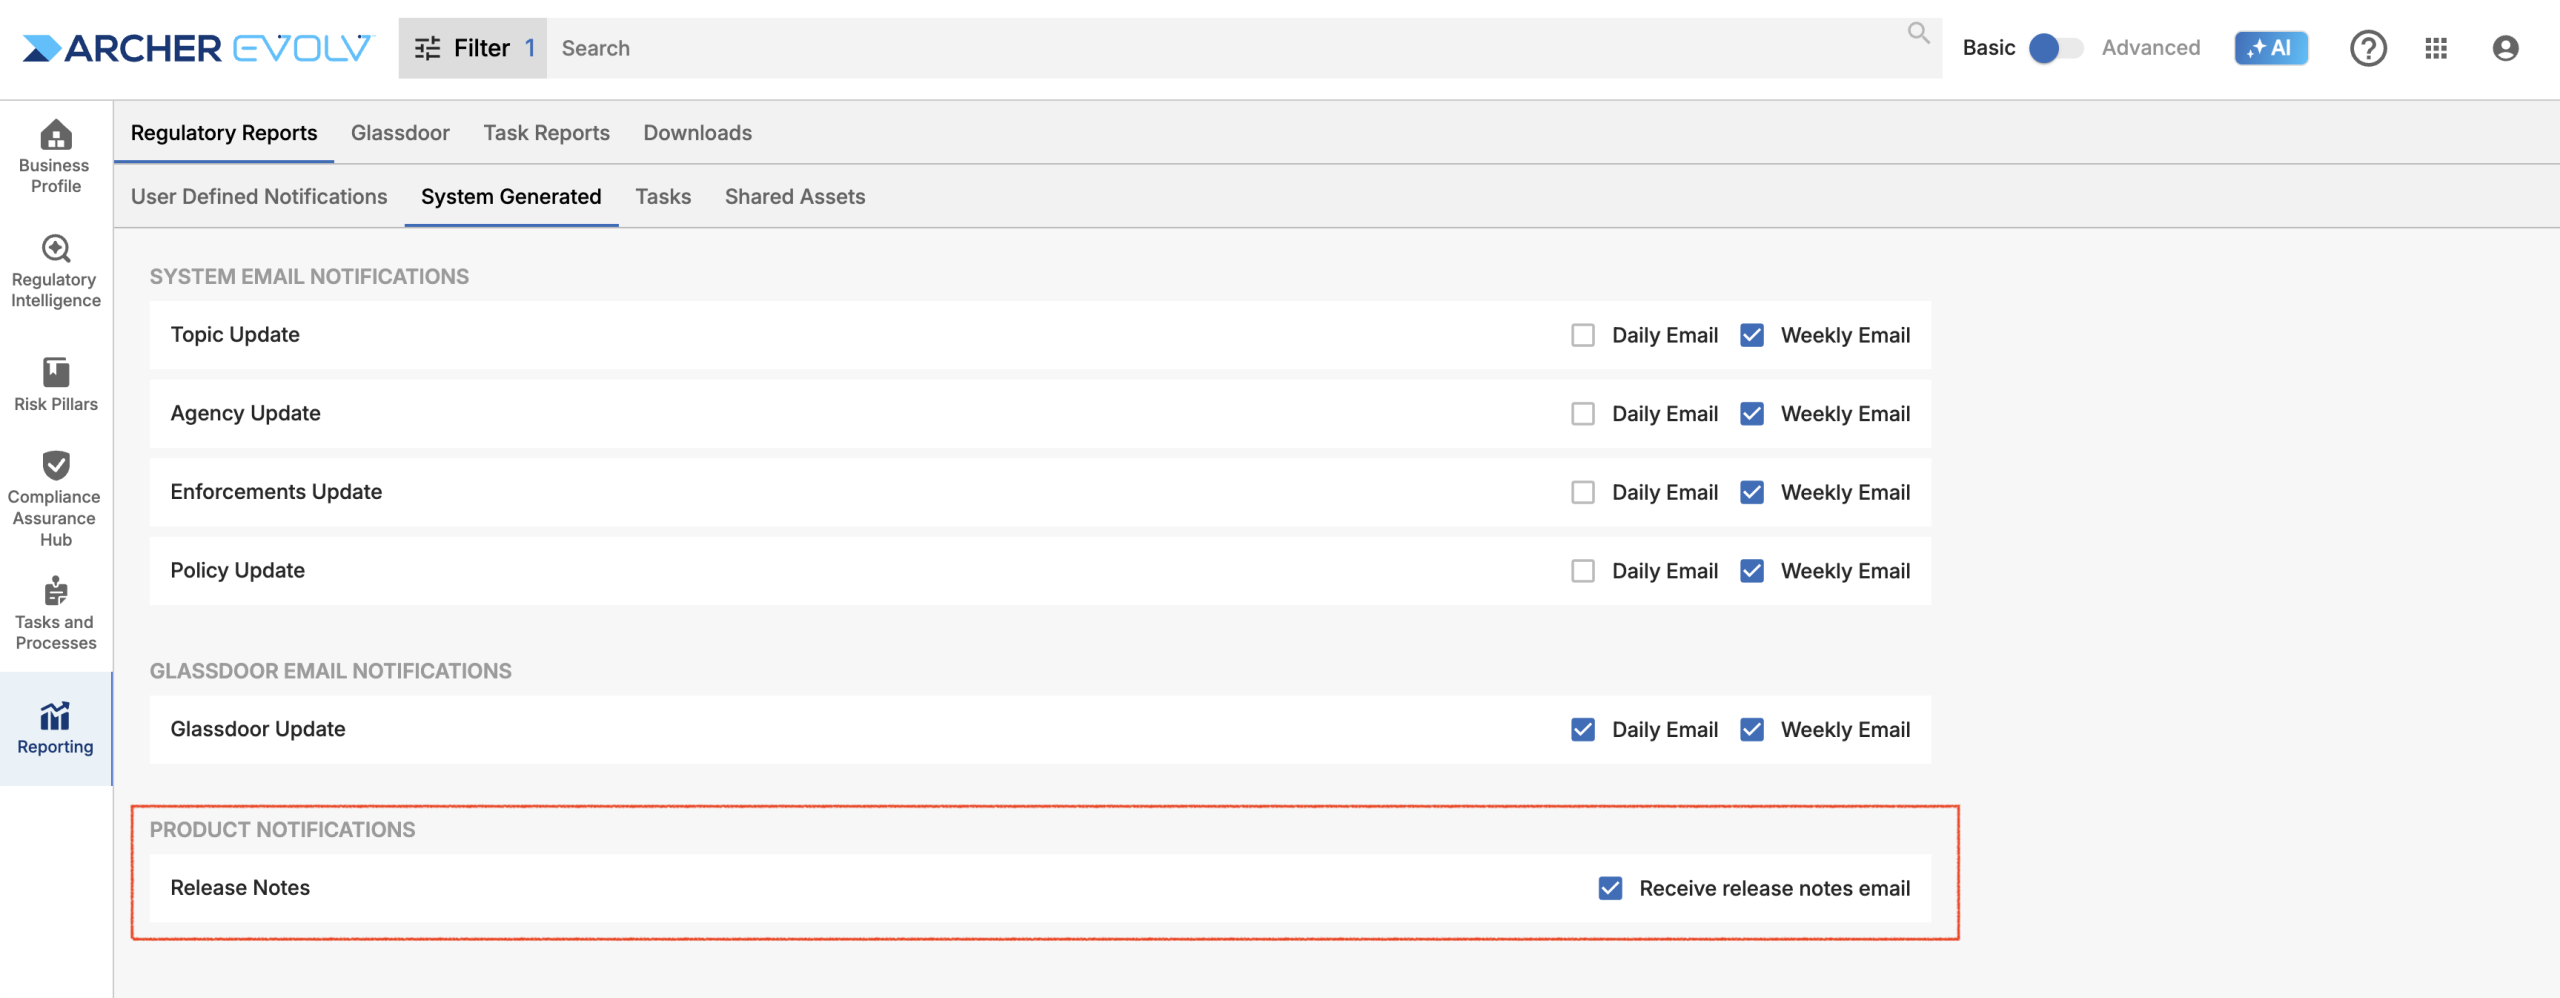This screenshot has height=998, width=2560.
Task: Enable Daily Email for Topic Update
Action: click(1582, 335)
